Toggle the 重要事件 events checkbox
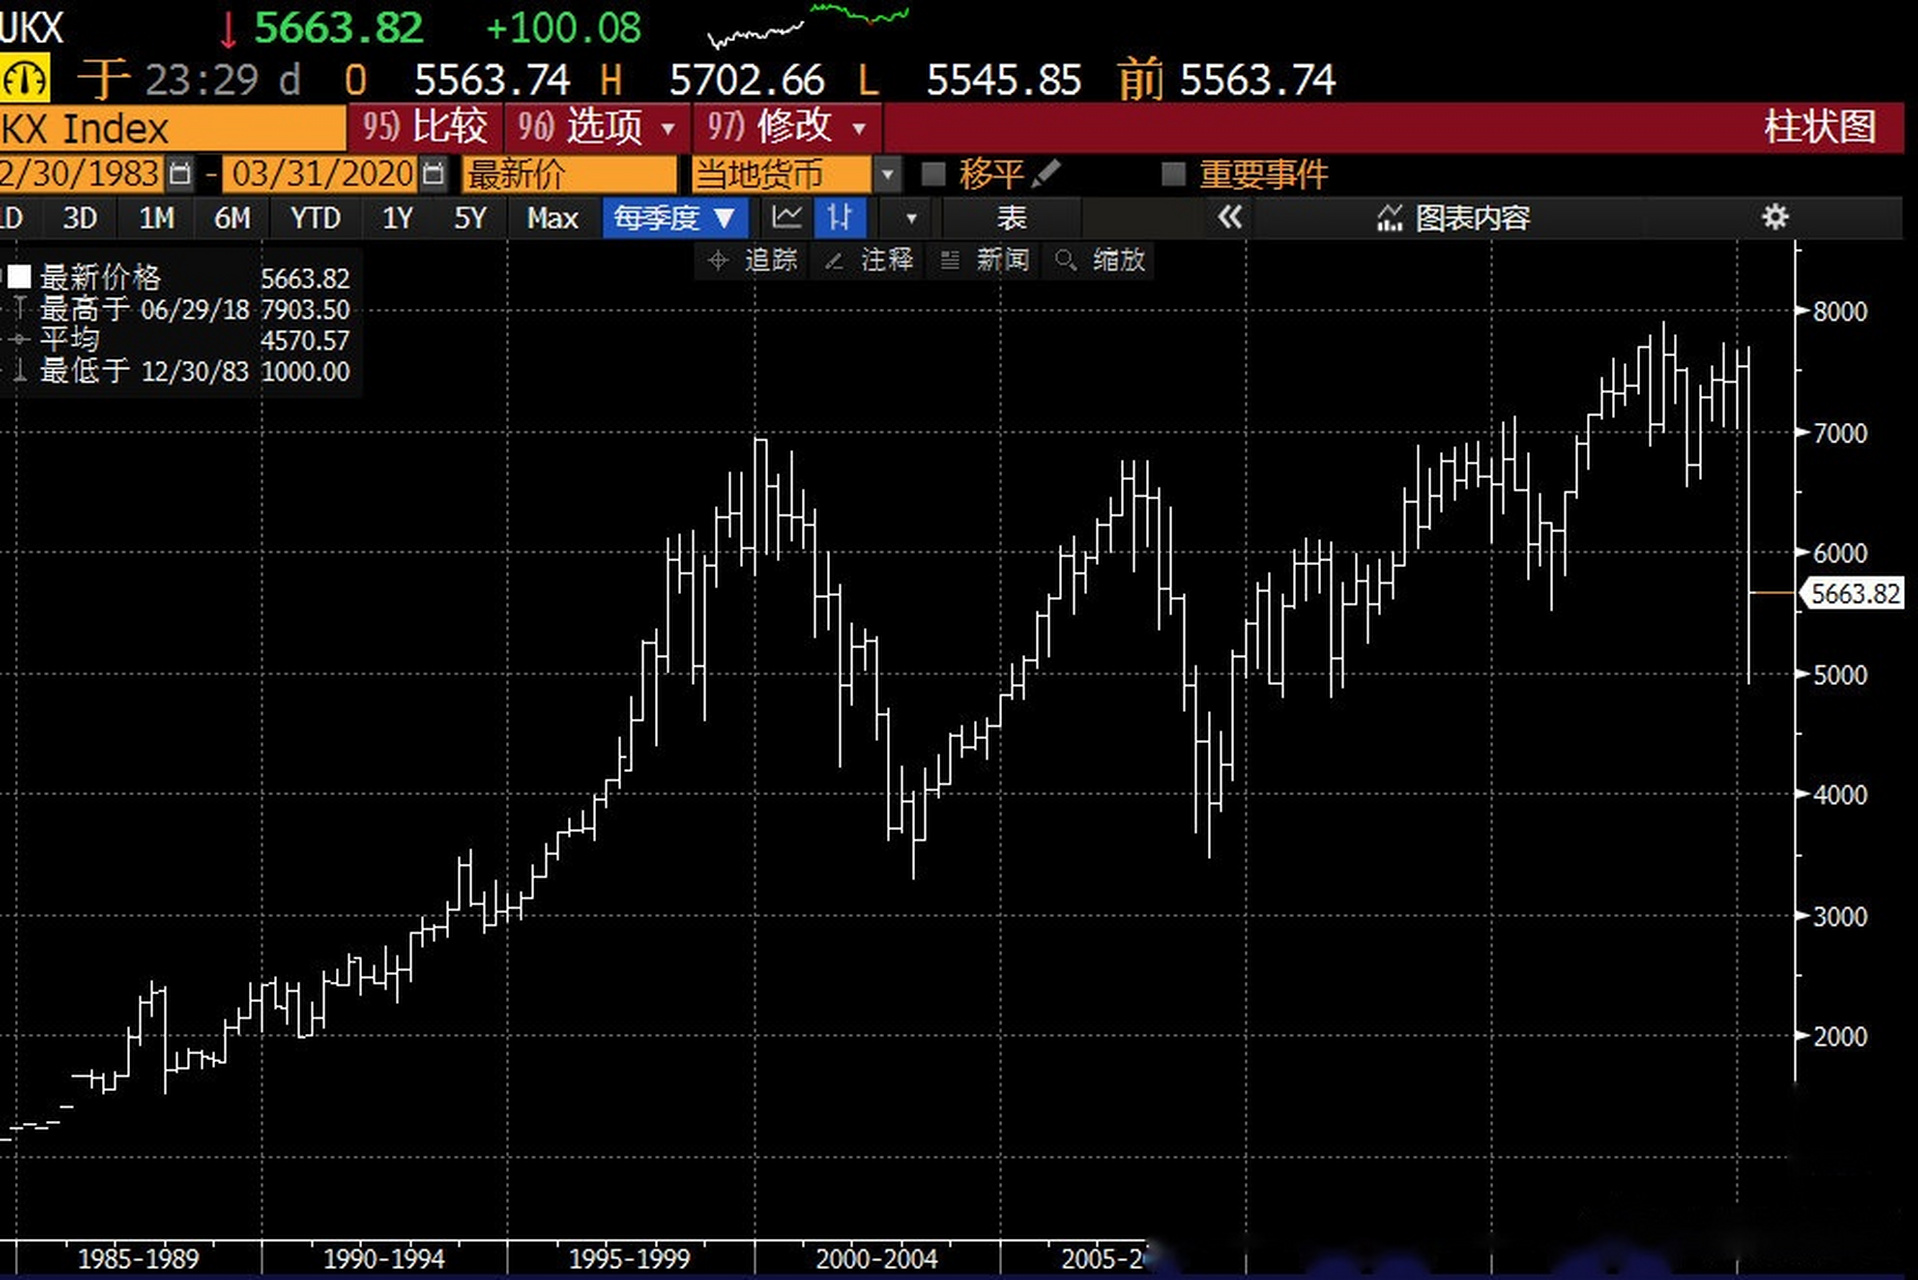The width and height of the screenshot is (1918, 1280). [1168, 173]
